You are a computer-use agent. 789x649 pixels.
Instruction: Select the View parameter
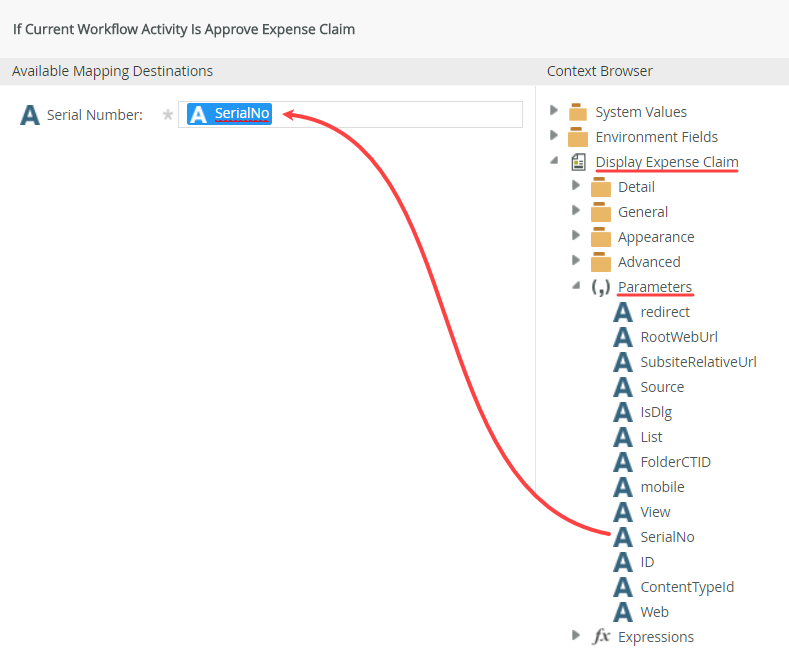[x=655, y=512]
